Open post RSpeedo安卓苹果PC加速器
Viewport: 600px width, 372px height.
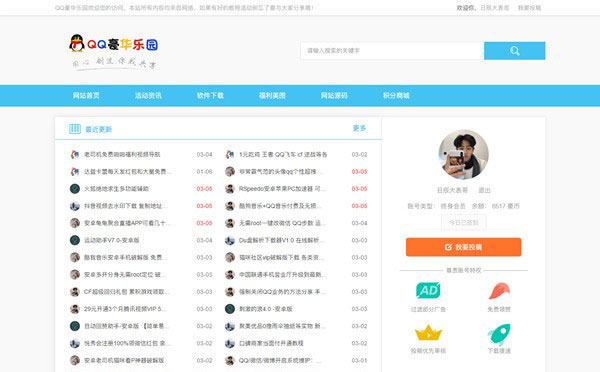click(x=283, y=189)
